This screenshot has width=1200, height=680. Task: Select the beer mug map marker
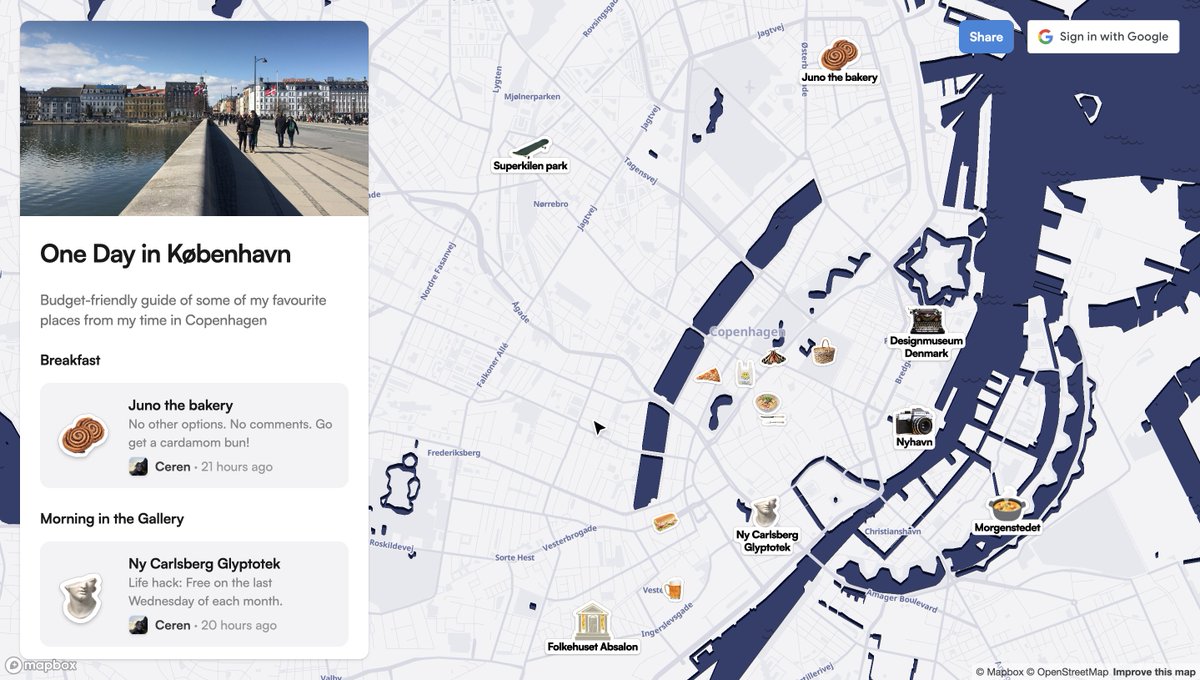(x=674, y=590)
